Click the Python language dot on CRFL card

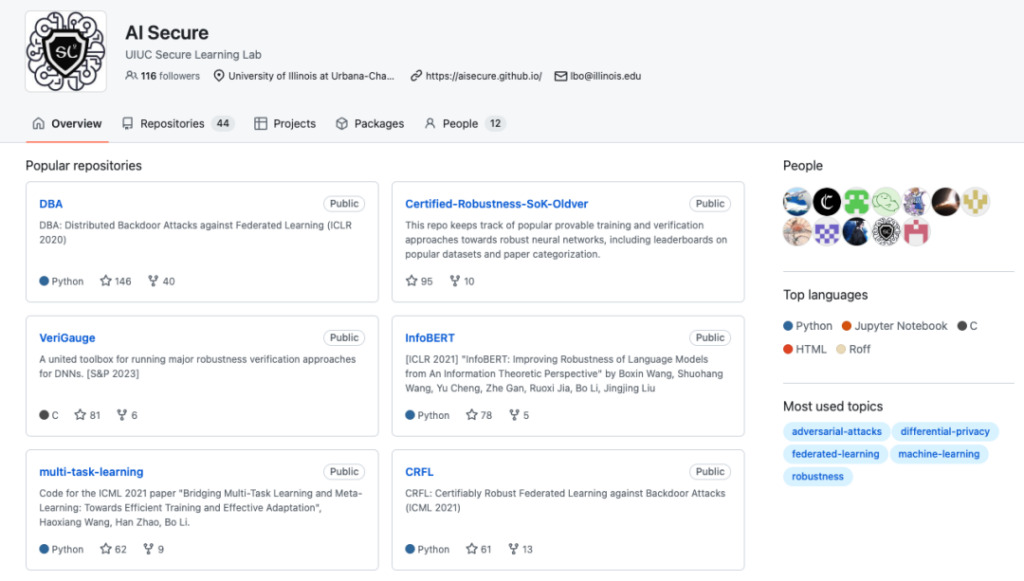pyautogui.click(x=410, y=549)
